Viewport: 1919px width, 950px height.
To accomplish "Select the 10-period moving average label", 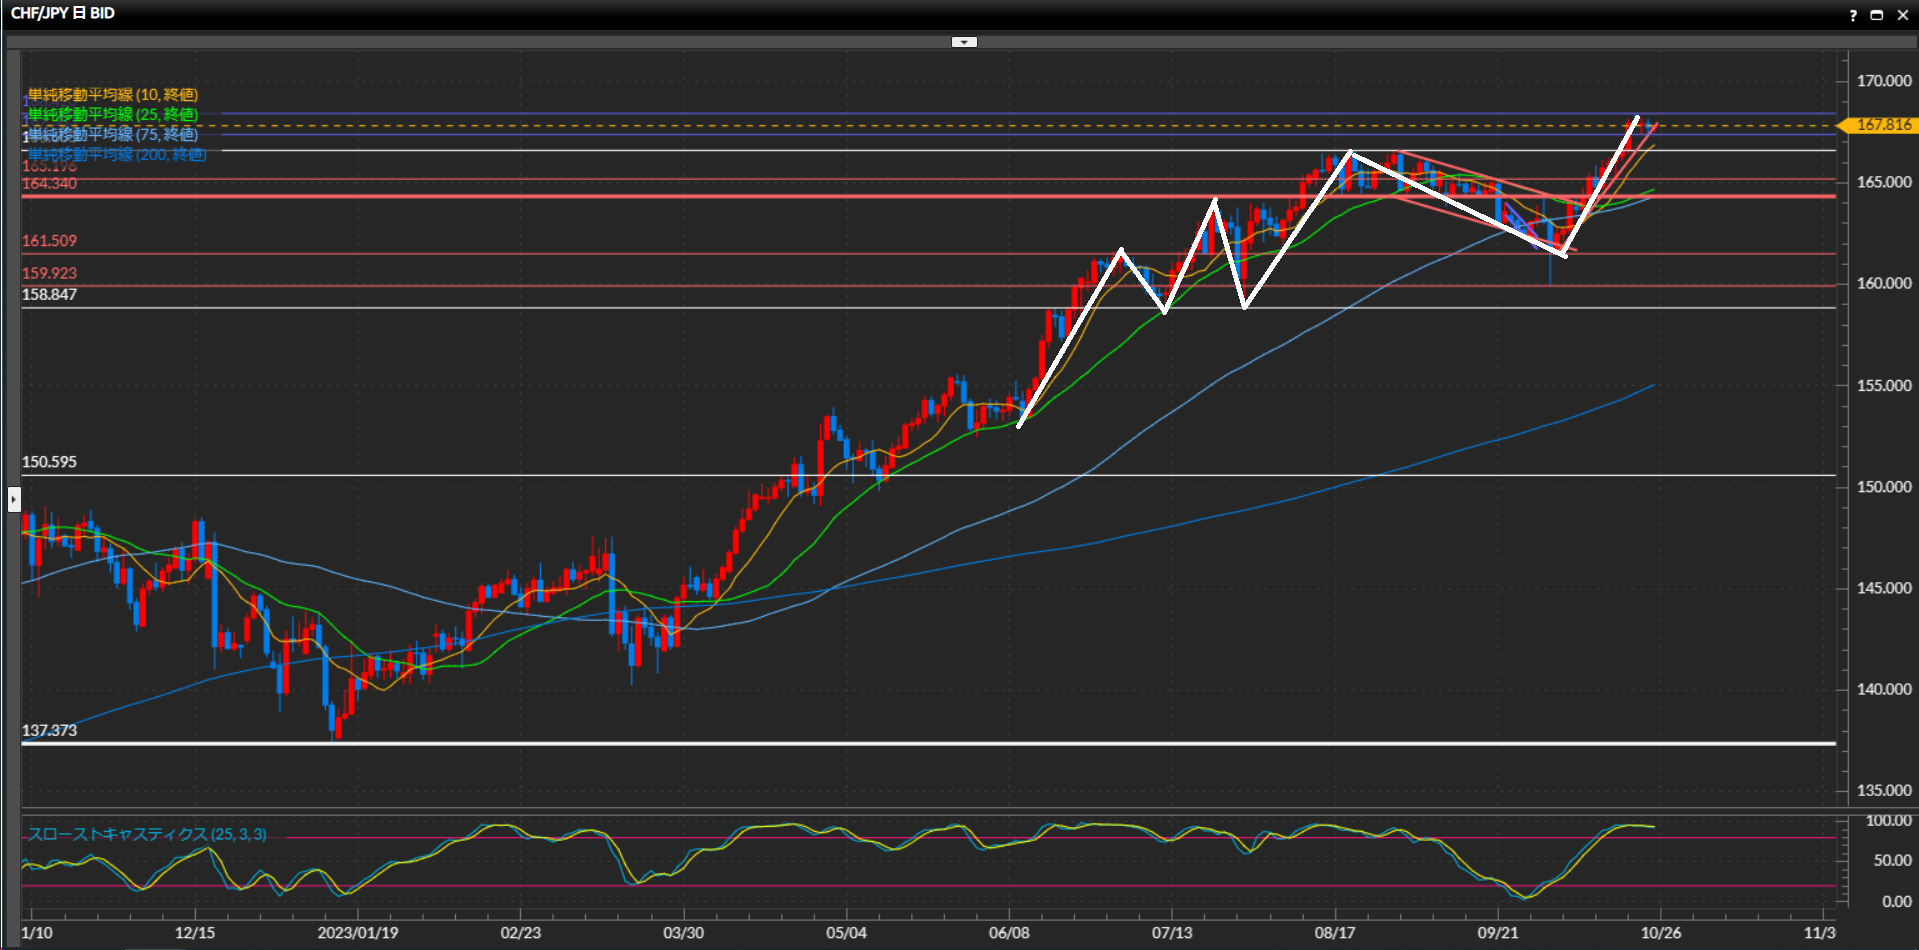I will [113, 95].
